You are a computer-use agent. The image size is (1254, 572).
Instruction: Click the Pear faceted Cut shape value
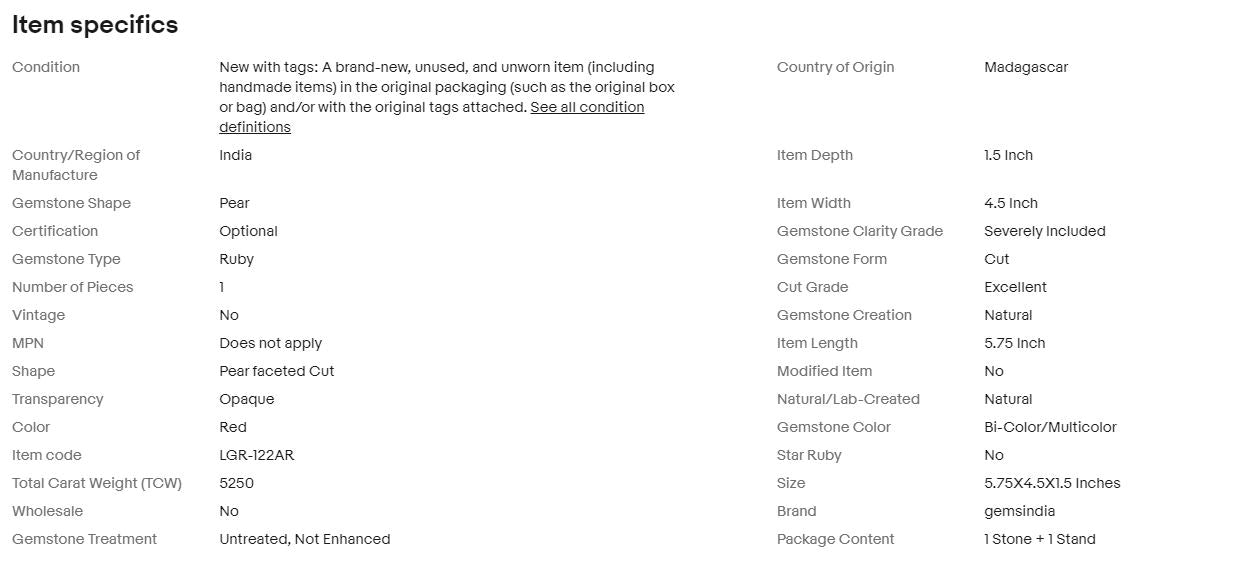point(277,371)
